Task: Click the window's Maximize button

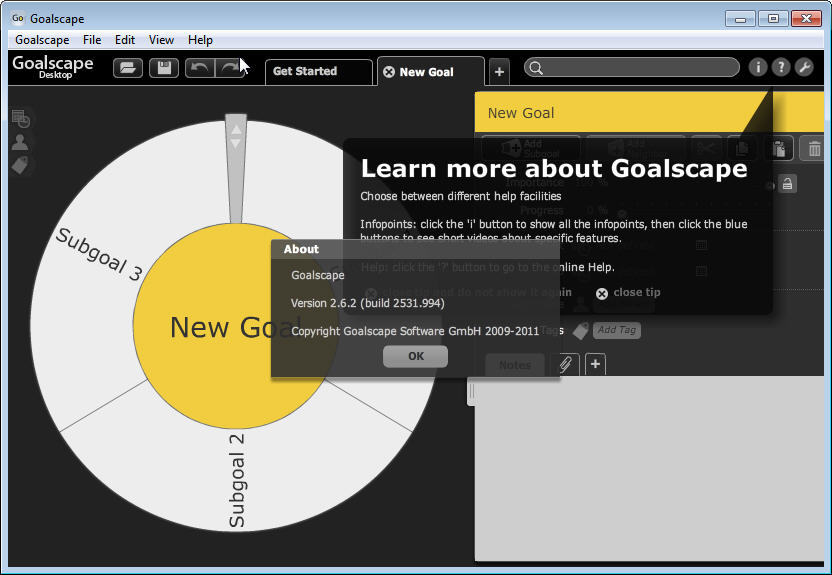Action: 773,19
